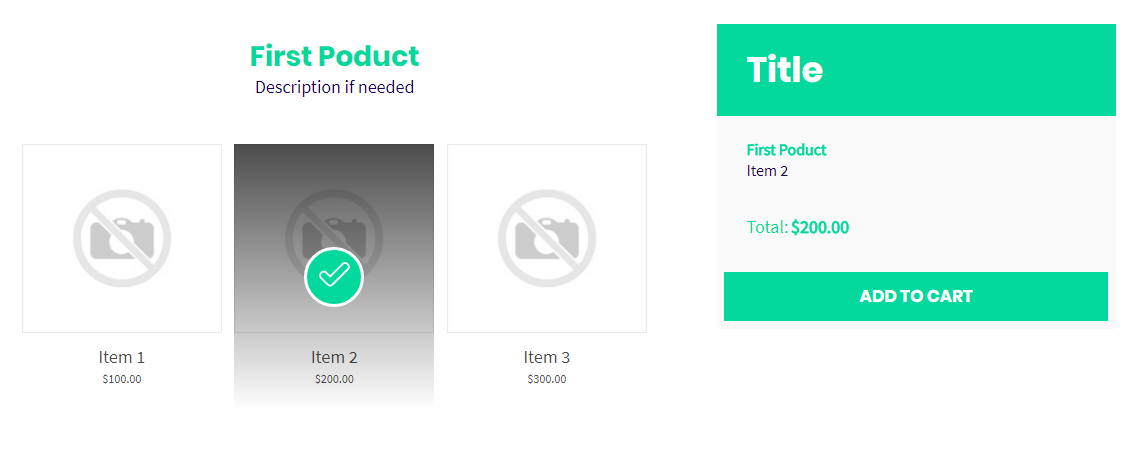This screenshot has width=1141, height=457.
Task: Deselect the highlighted Item 2 card
Action: click(334, 277)
